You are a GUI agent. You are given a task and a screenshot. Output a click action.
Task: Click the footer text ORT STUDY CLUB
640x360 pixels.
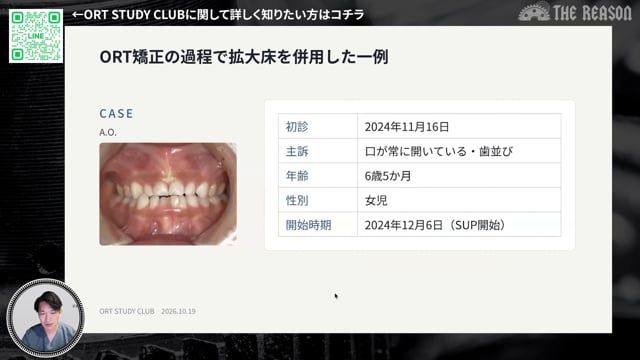coord(127,311)
